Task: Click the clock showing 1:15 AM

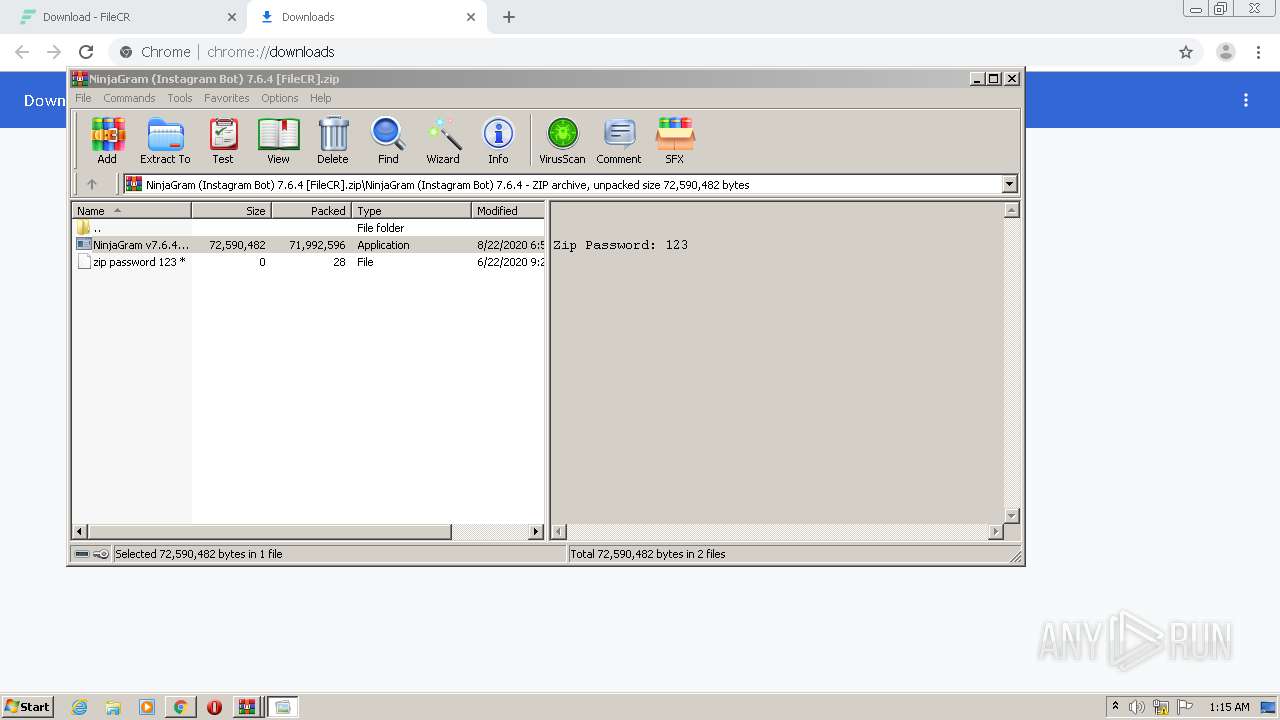Action: coord(1229,707)
